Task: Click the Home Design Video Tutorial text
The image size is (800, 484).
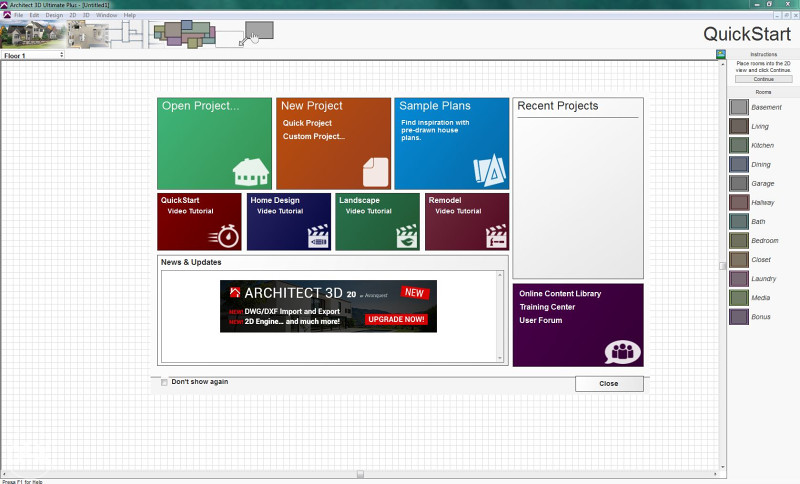Action: coord(280,211)
